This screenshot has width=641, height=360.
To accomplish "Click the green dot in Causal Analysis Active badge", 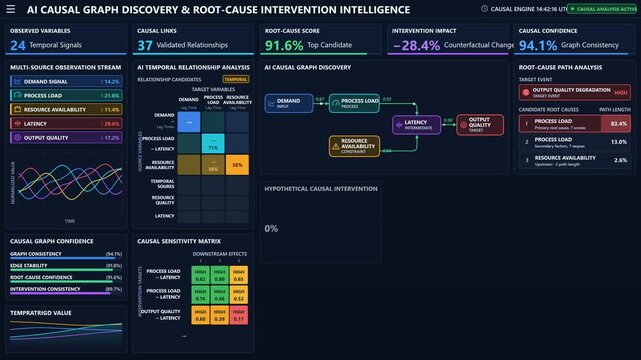I will click(x=572, y=9).
